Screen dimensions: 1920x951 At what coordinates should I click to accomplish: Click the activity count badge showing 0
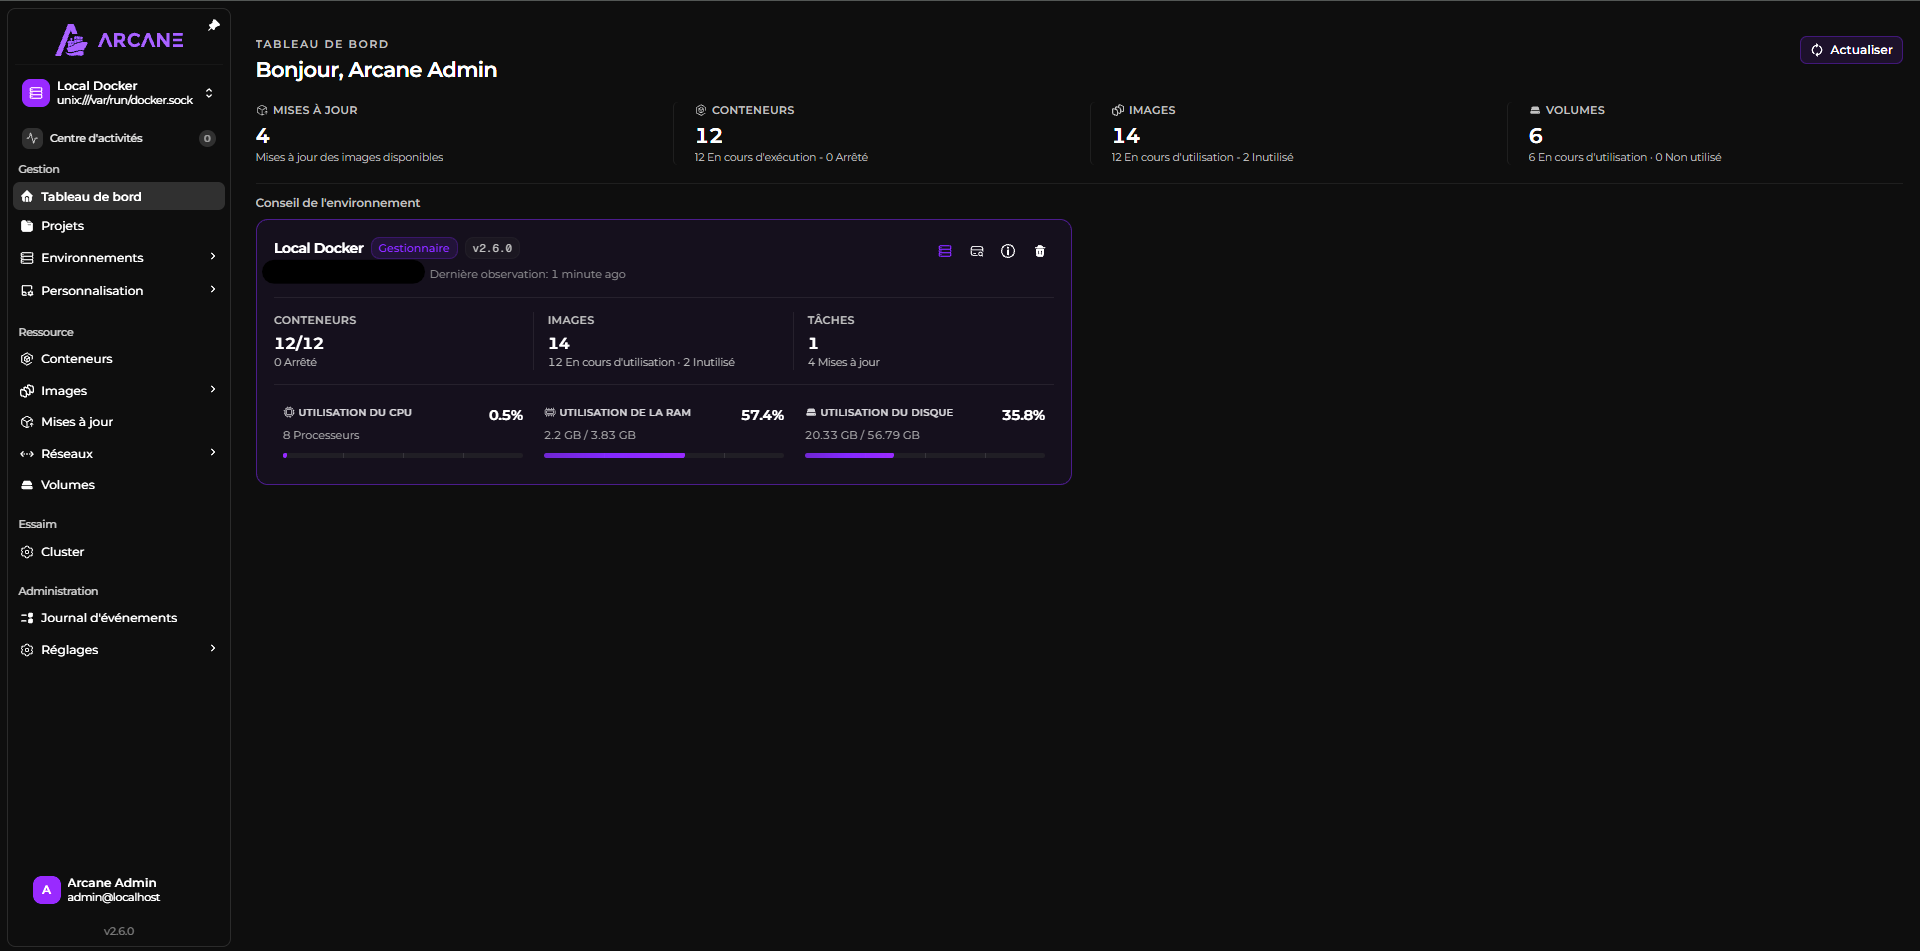click(x=207, y=138)
